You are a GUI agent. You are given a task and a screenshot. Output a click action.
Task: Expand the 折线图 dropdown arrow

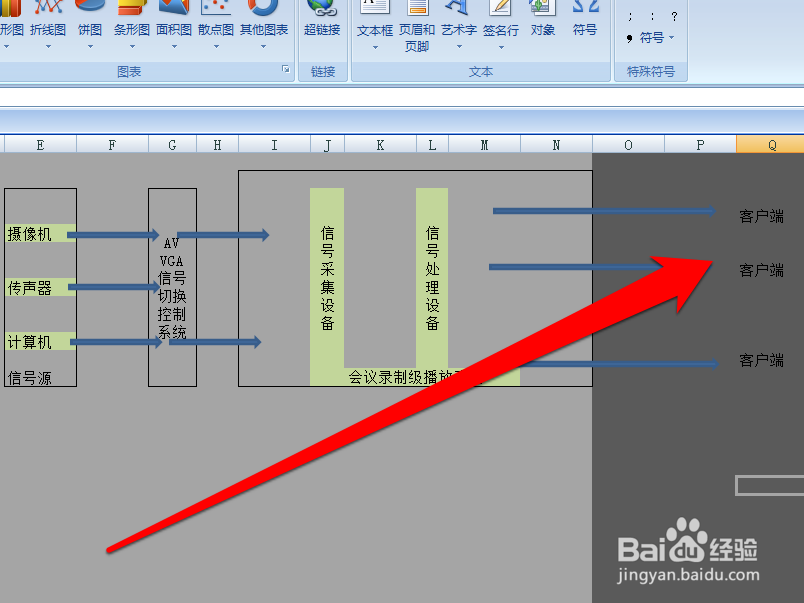point(48,47)
